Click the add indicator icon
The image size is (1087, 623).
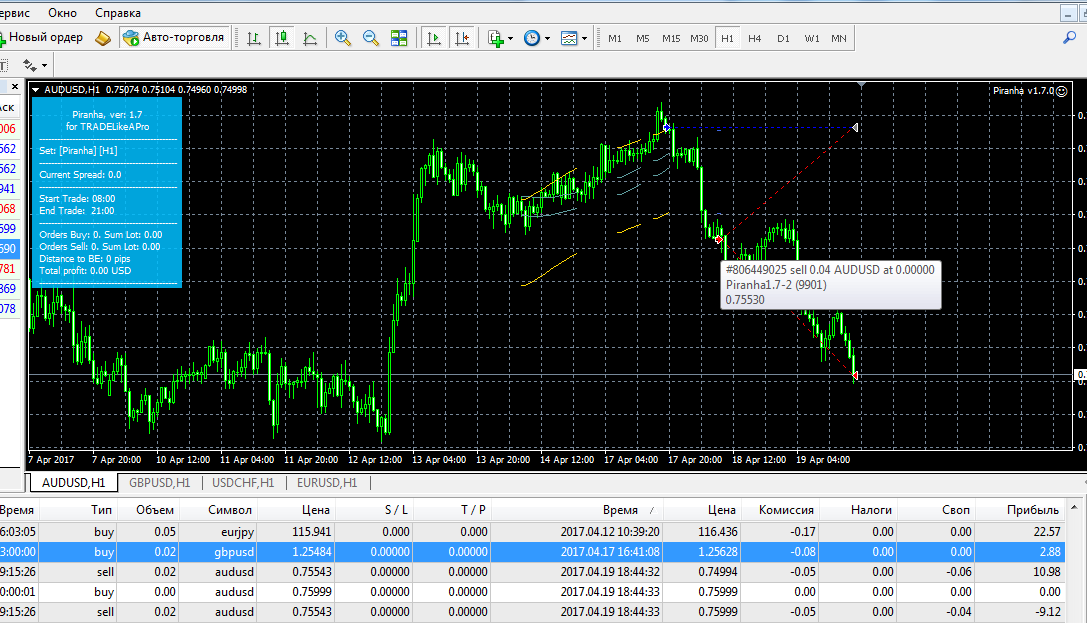click(495, 38)
